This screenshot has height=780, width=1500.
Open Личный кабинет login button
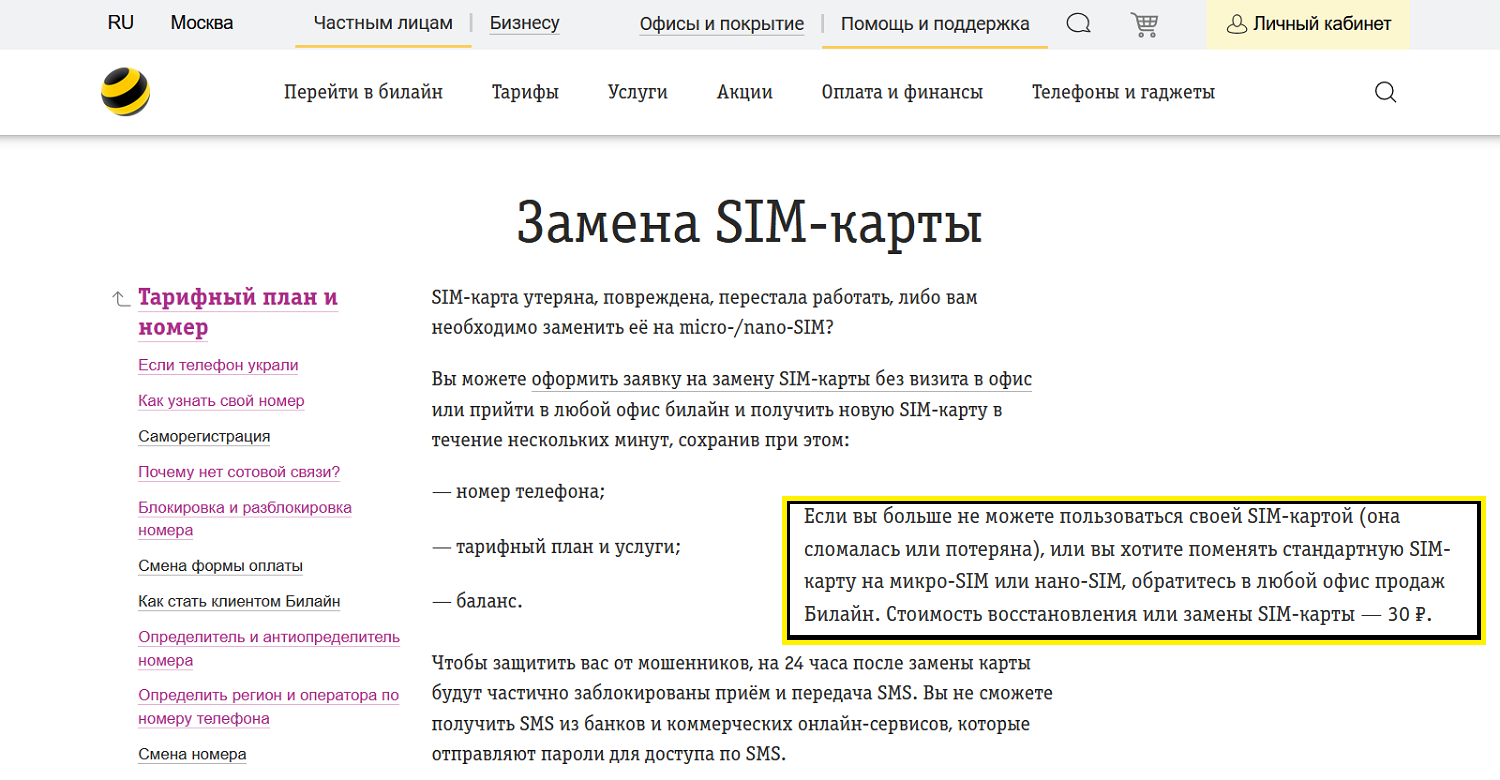[x=1308, y=24]
